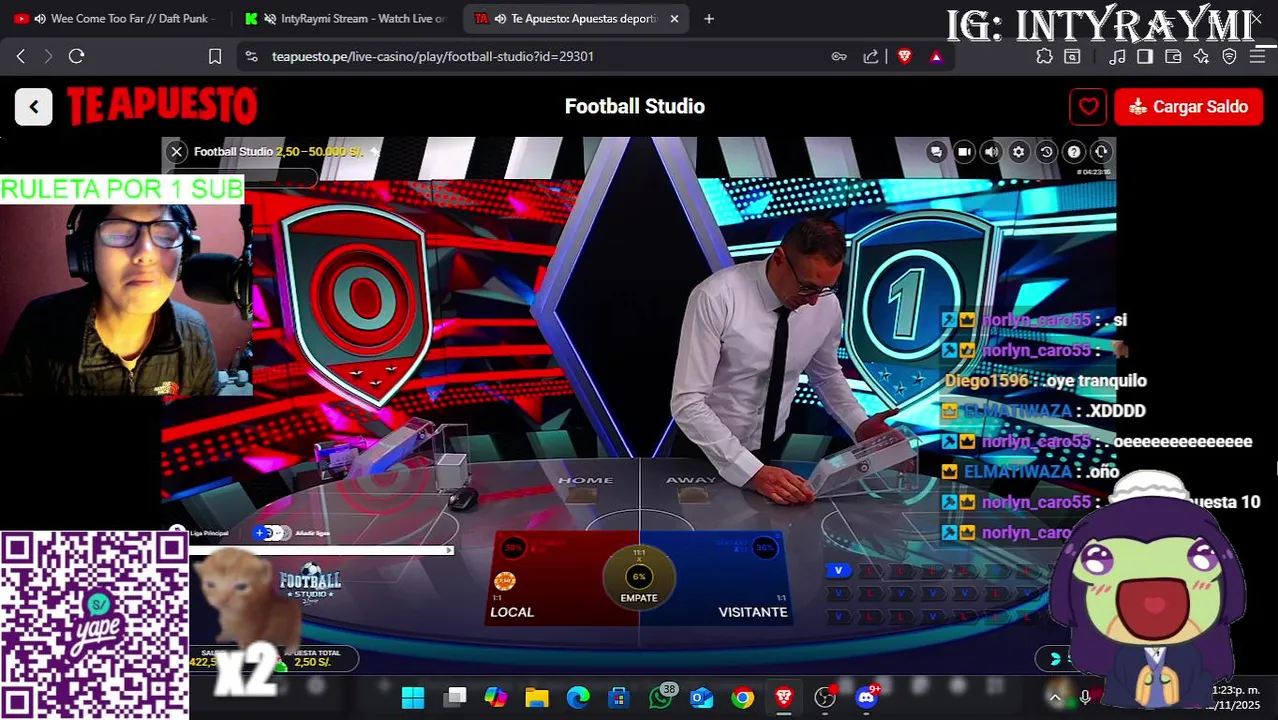Open the game settings gear
This screenshot has height=720, width=1278.
click(x=1018, y=152)
